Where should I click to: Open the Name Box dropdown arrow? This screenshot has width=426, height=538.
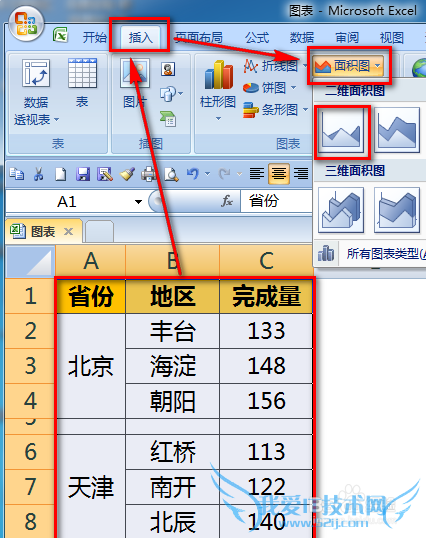(138, 202)
